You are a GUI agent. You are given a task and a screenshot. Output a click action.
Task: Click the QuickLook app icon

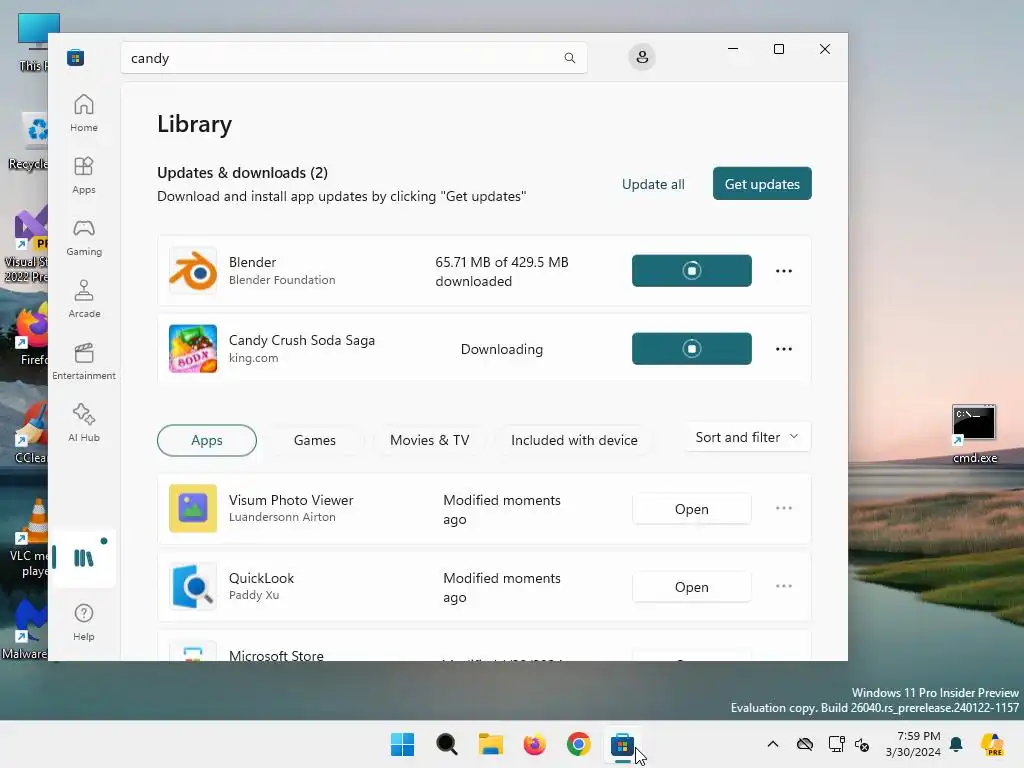[193, 586]
